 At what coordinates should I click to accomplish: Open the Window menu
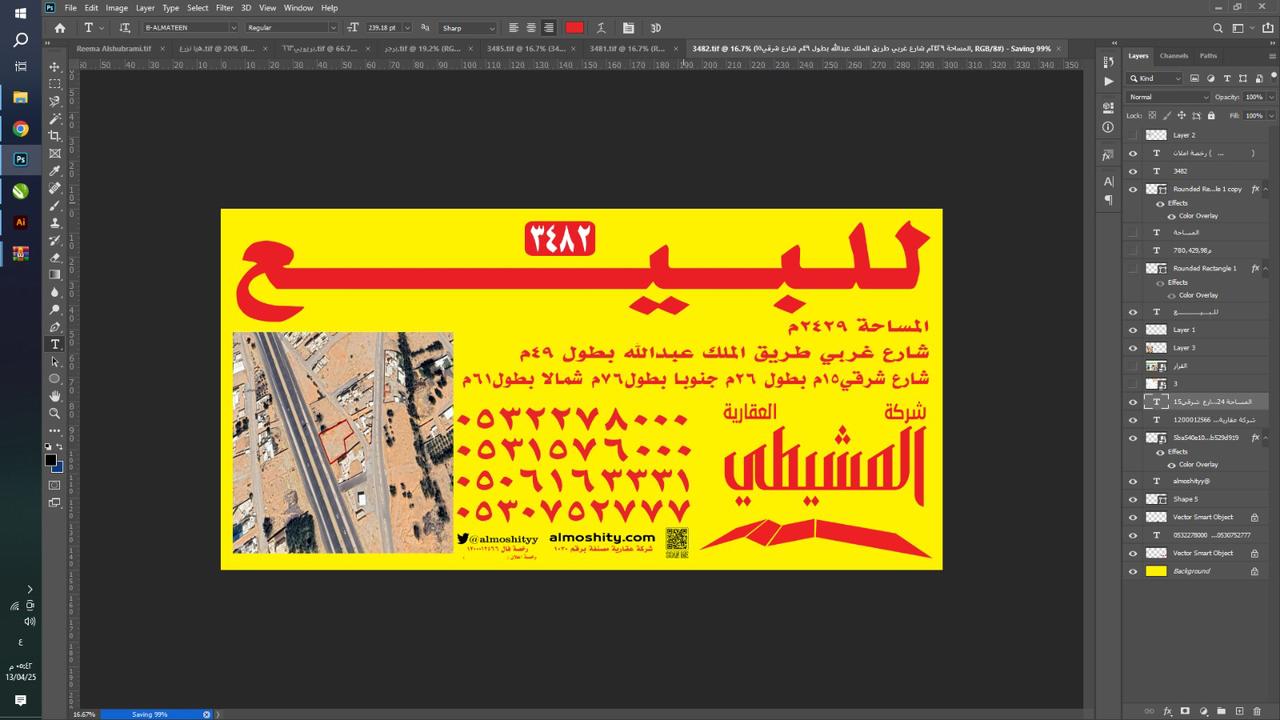[298, 8]
